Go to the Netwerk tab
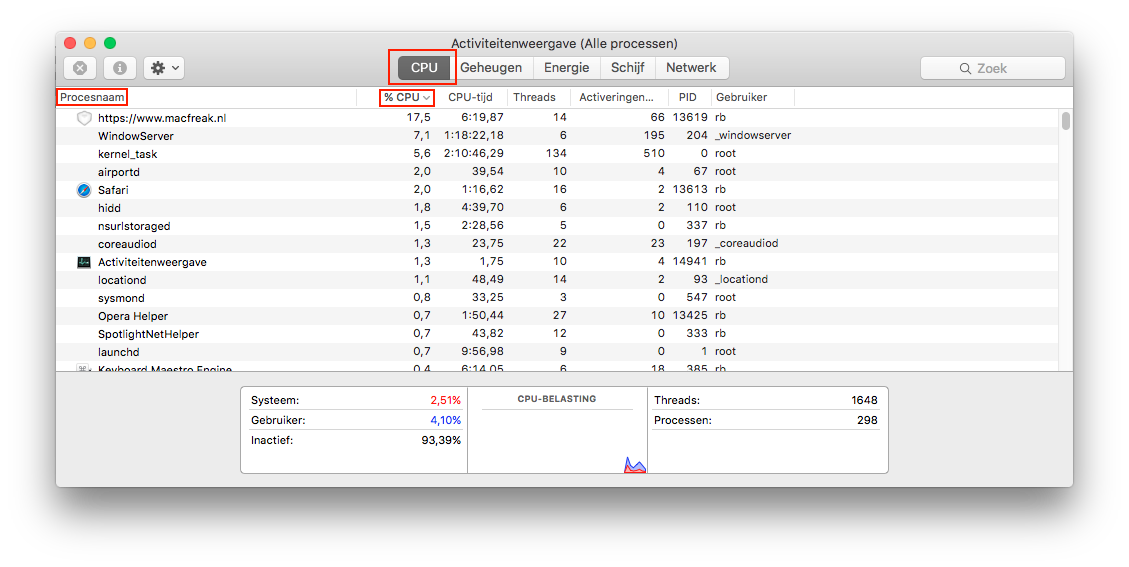 [x=691, y=68]
